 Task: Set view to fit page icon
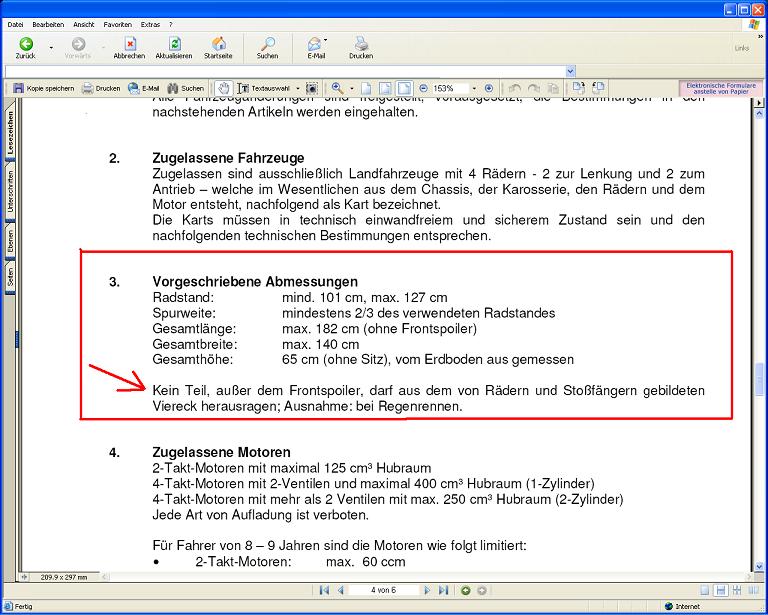click(385, 88)
